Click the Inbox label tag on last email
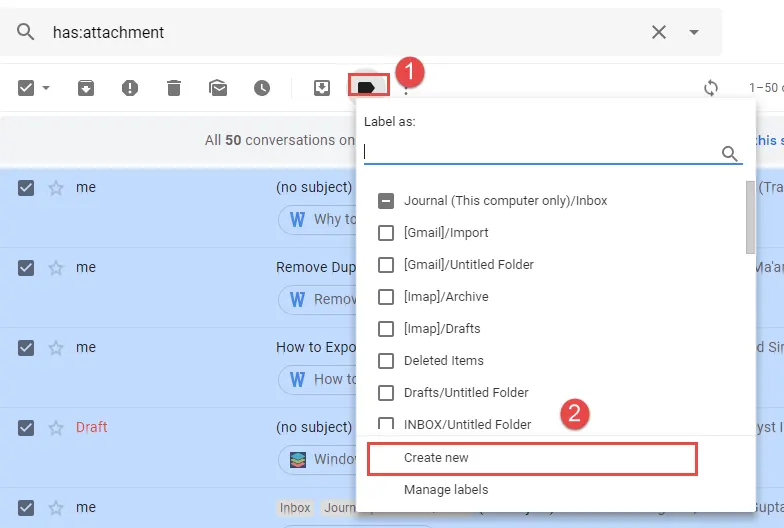This screenshot has width=784, height=528. pos(295,508)
